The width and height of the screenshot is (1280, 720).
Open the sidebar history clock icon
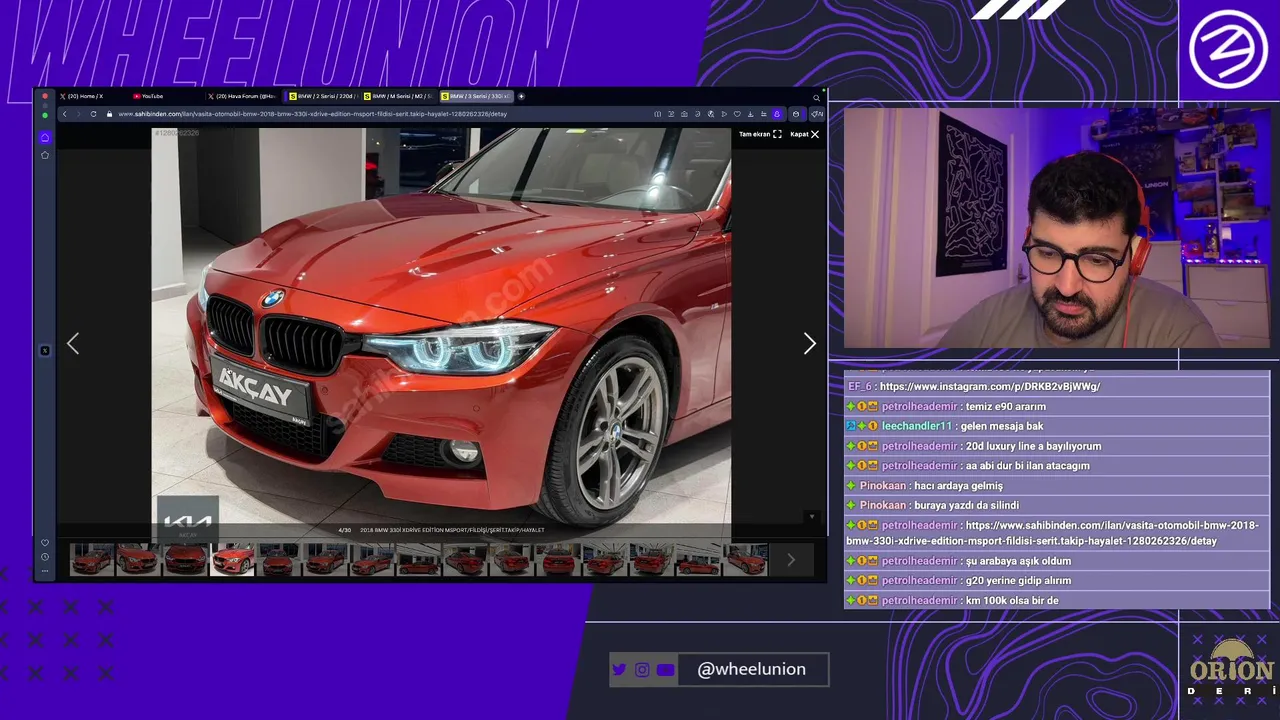[x=45, y=557]
